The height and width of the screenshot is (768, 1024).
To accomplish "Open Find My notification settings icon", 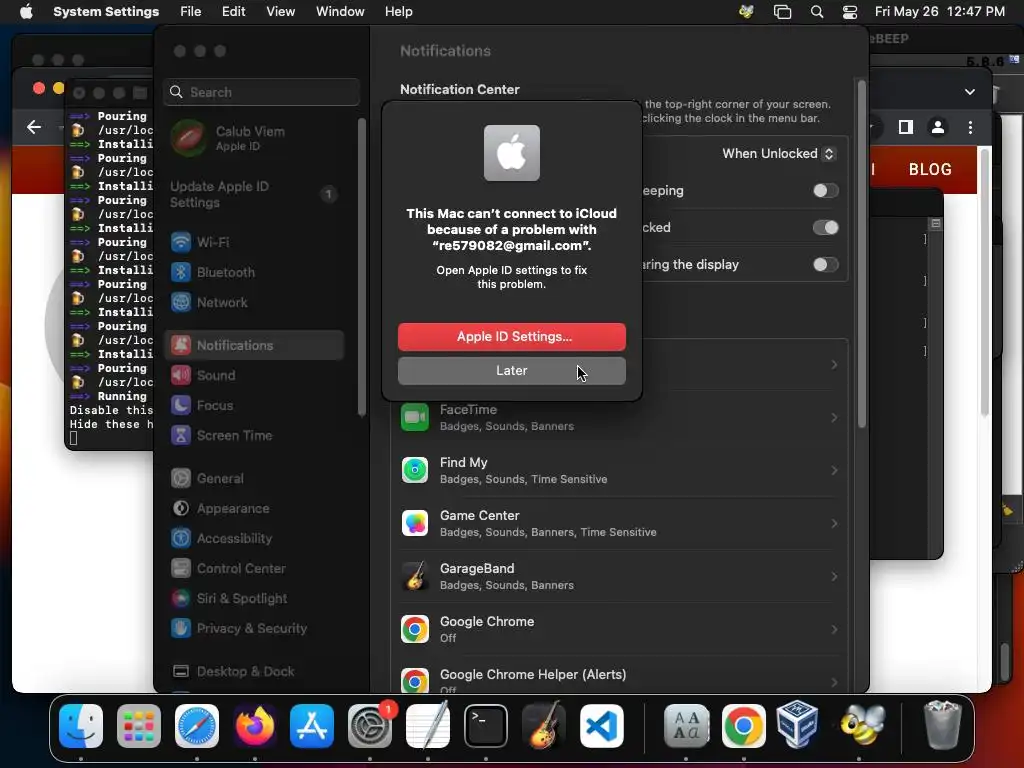I will (415, 470).
